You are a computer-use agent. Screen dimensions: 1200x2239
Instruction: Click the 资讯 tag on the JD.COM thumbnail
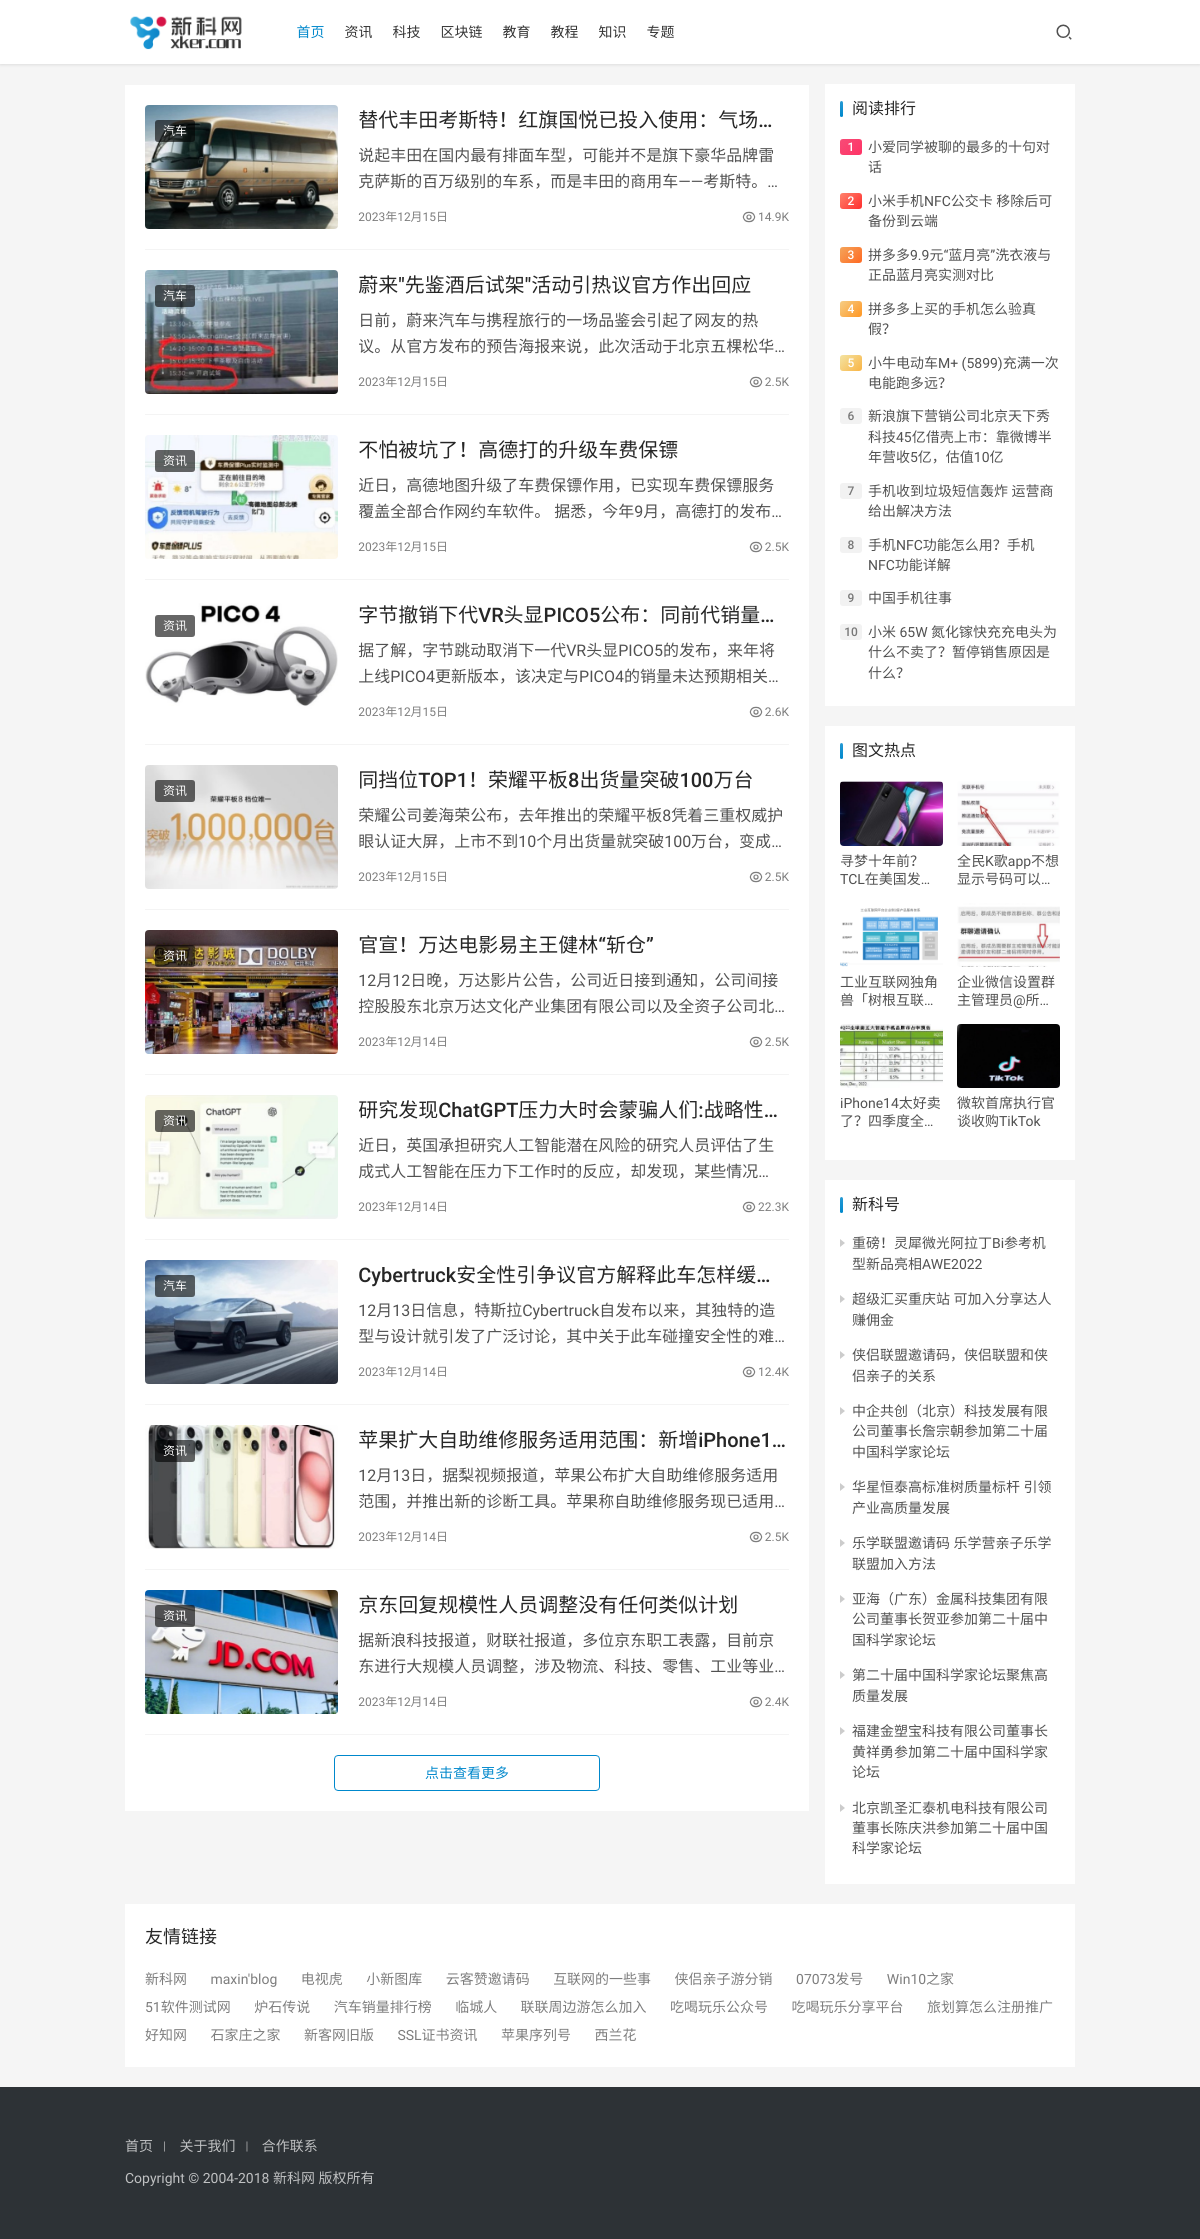pyautogui.click(x=175, y=1616)
